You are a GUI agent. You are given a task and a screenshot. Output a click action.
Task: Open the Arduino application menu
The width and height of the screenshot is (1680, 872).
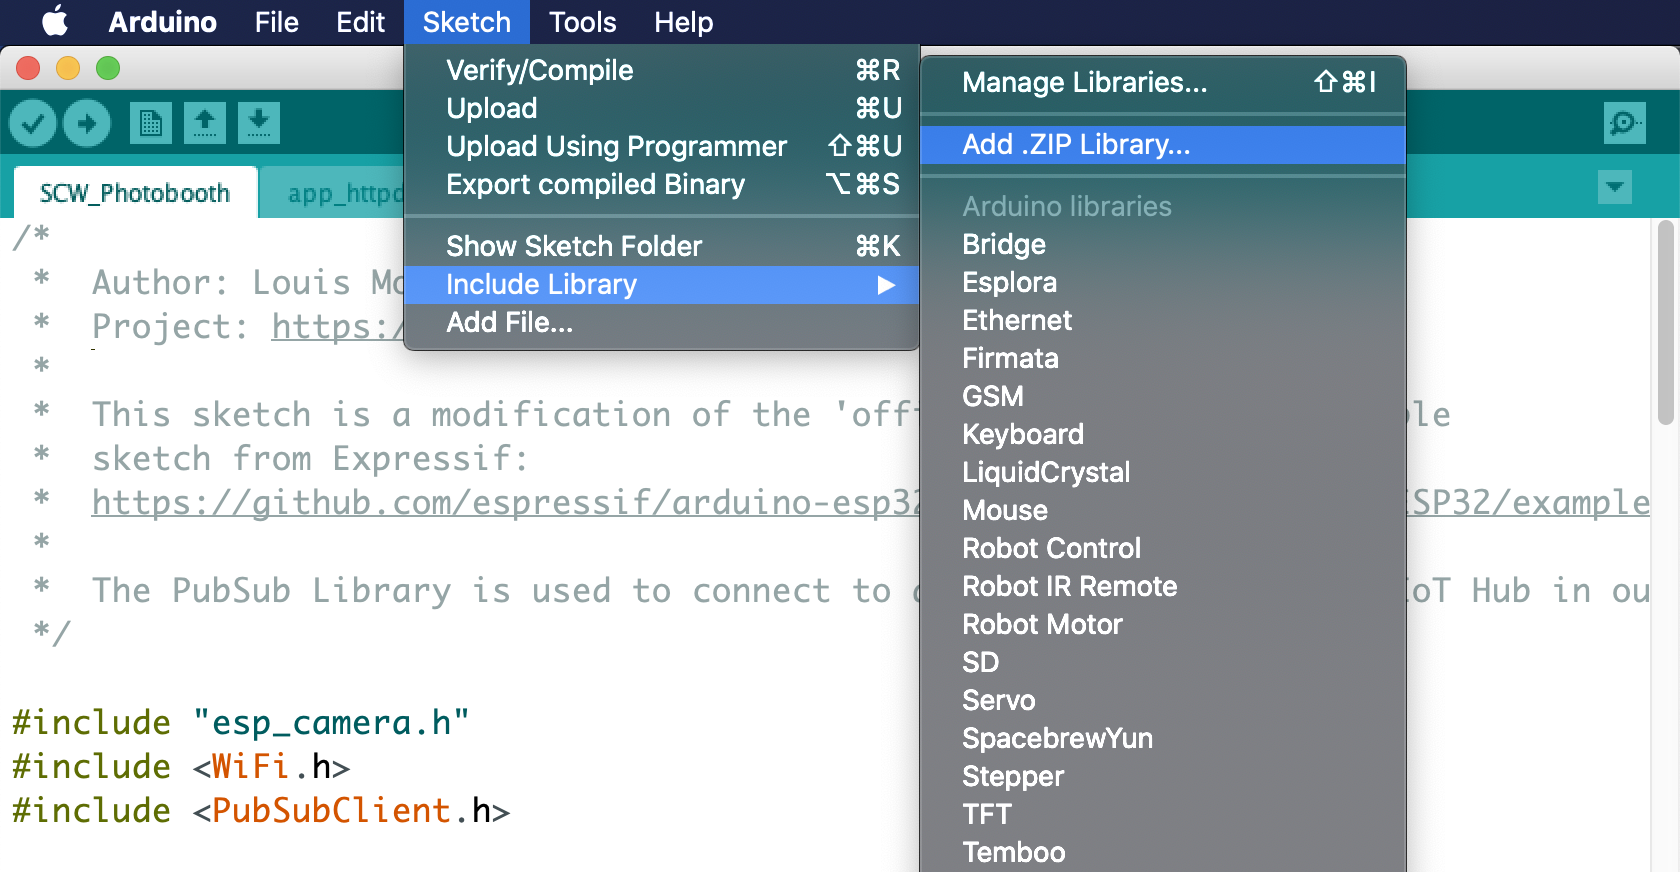(x=162, y=22)
